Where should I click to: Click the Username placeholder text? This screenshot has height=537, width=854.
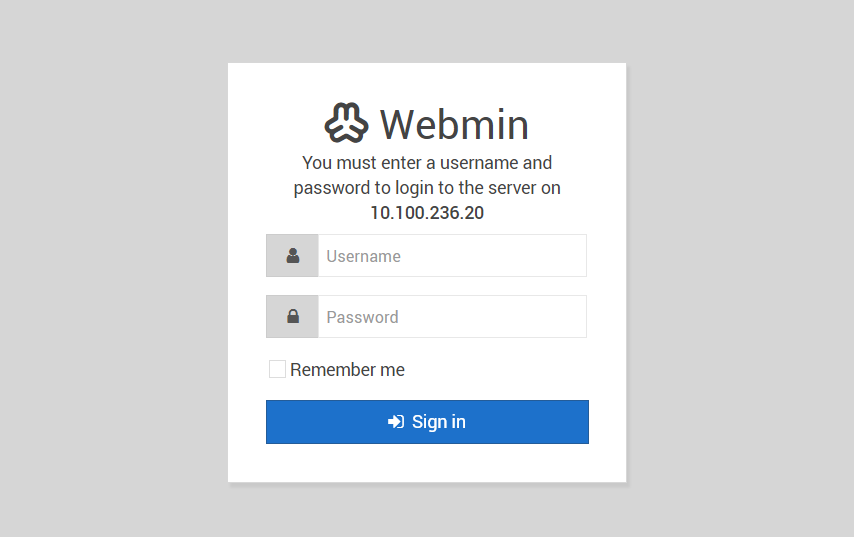[363, 256]
